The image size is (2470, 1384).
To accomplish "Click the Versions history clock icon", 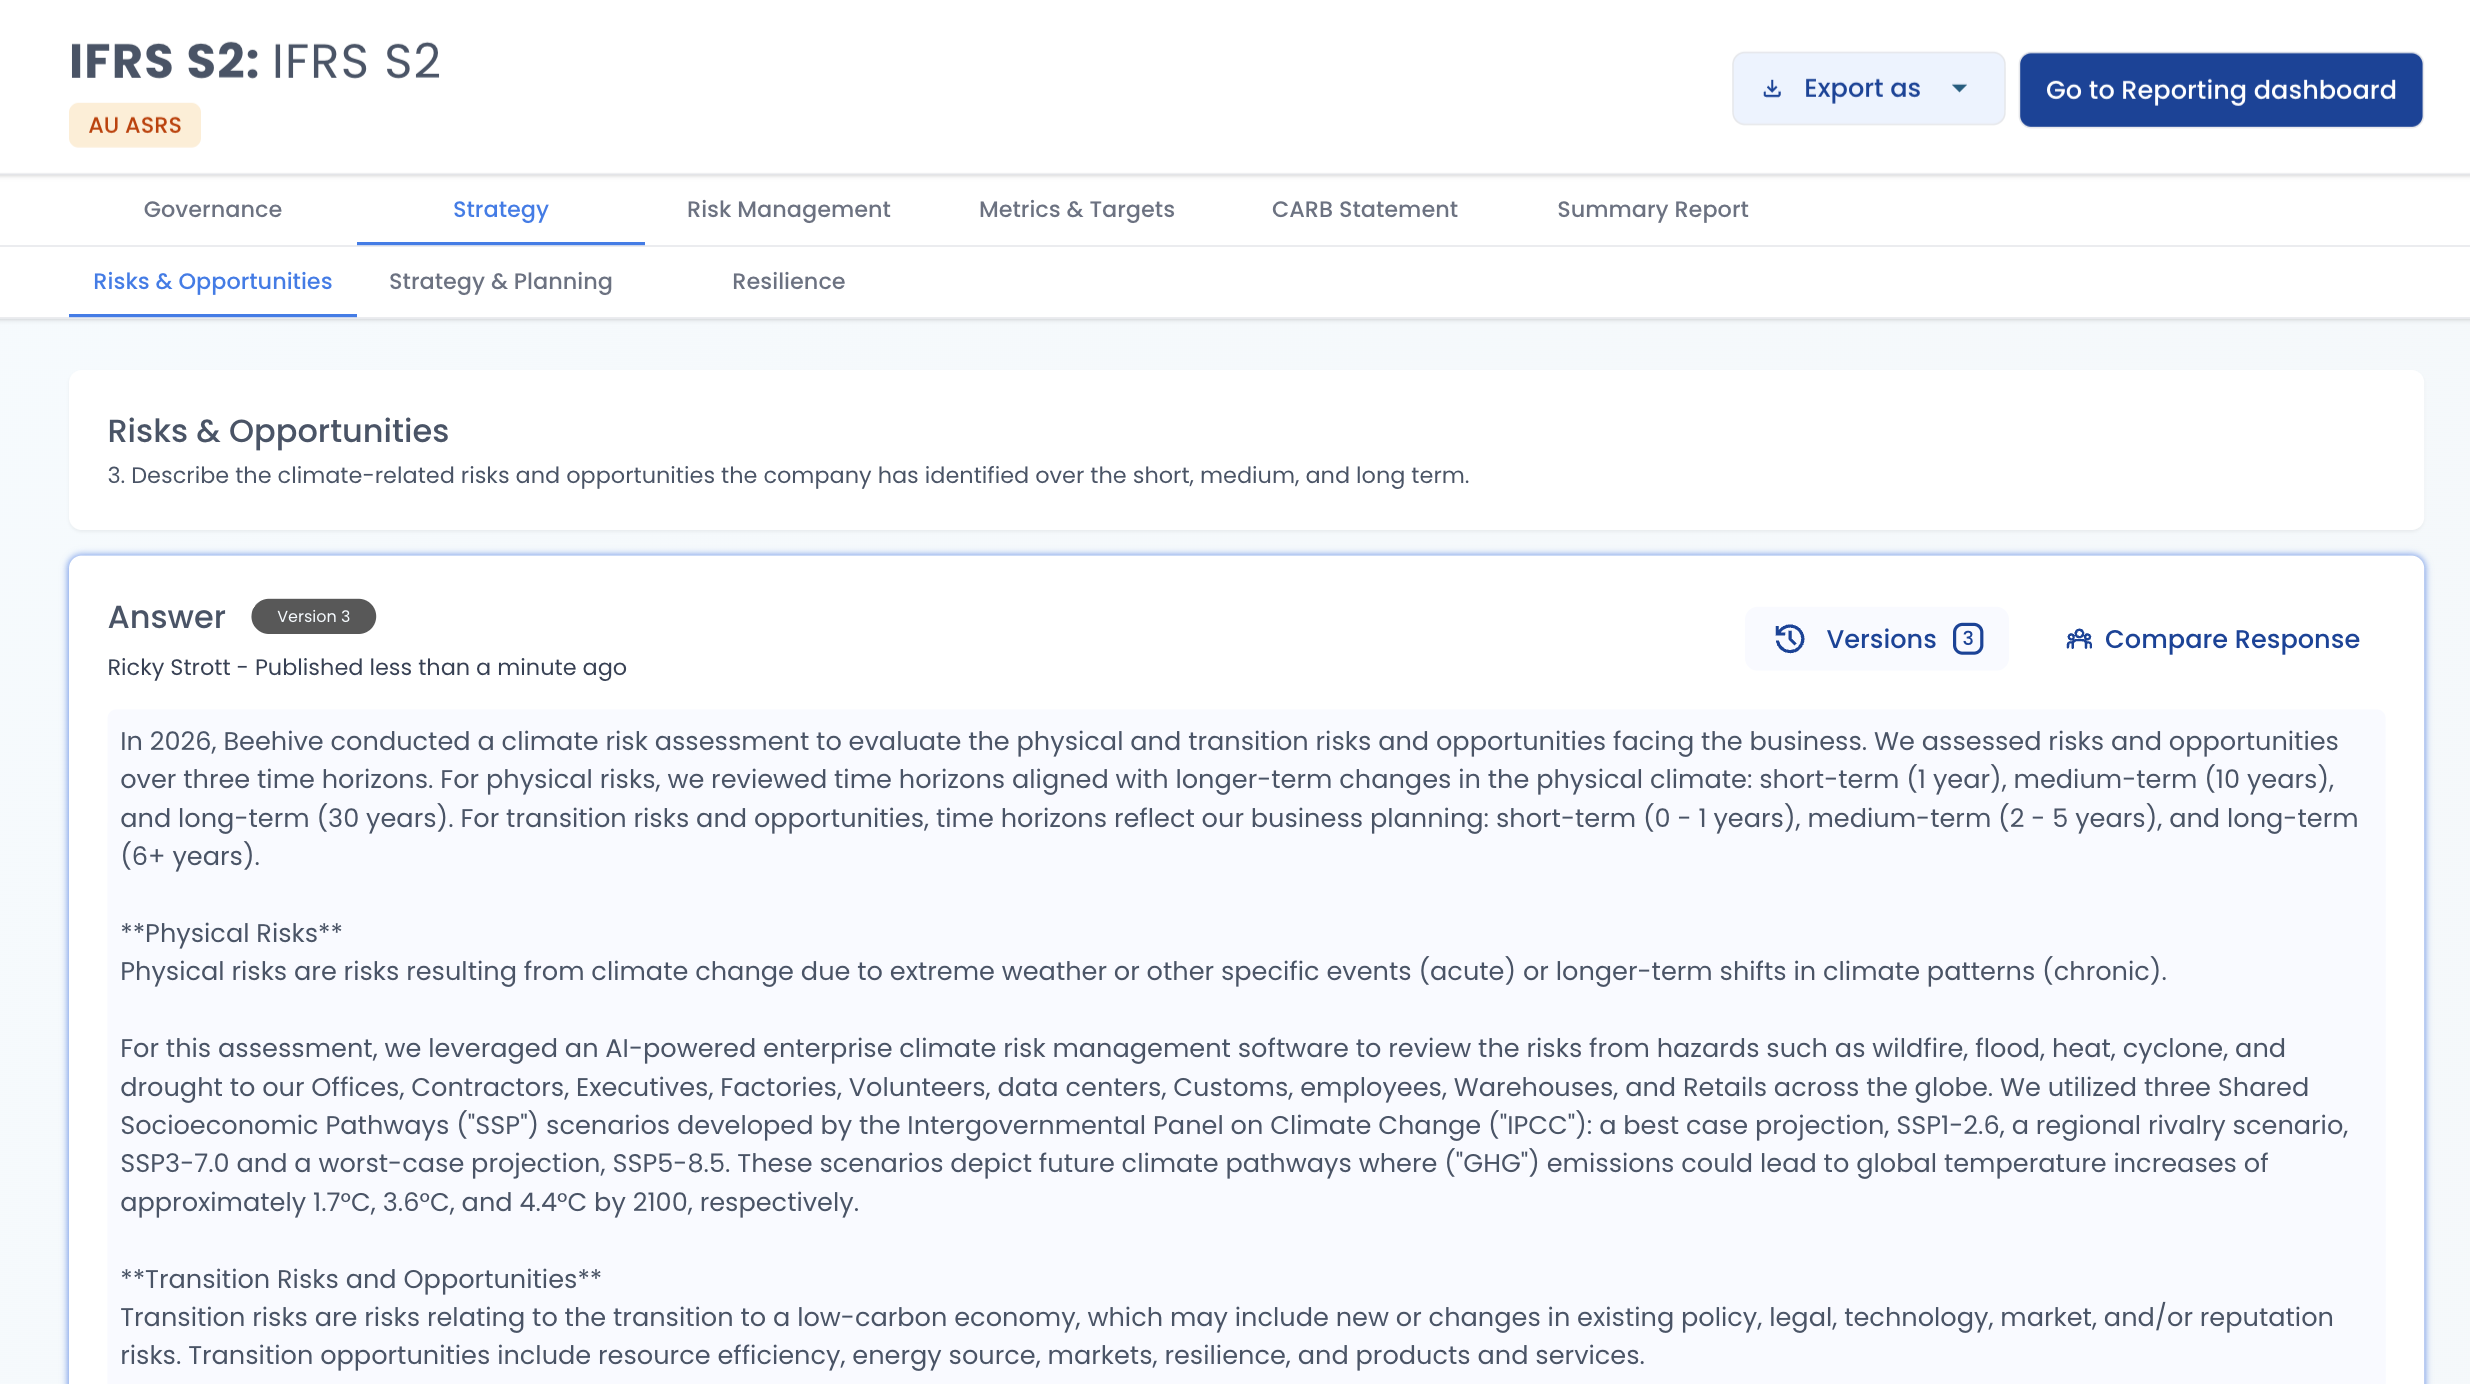I will (x=1789, y=639).
